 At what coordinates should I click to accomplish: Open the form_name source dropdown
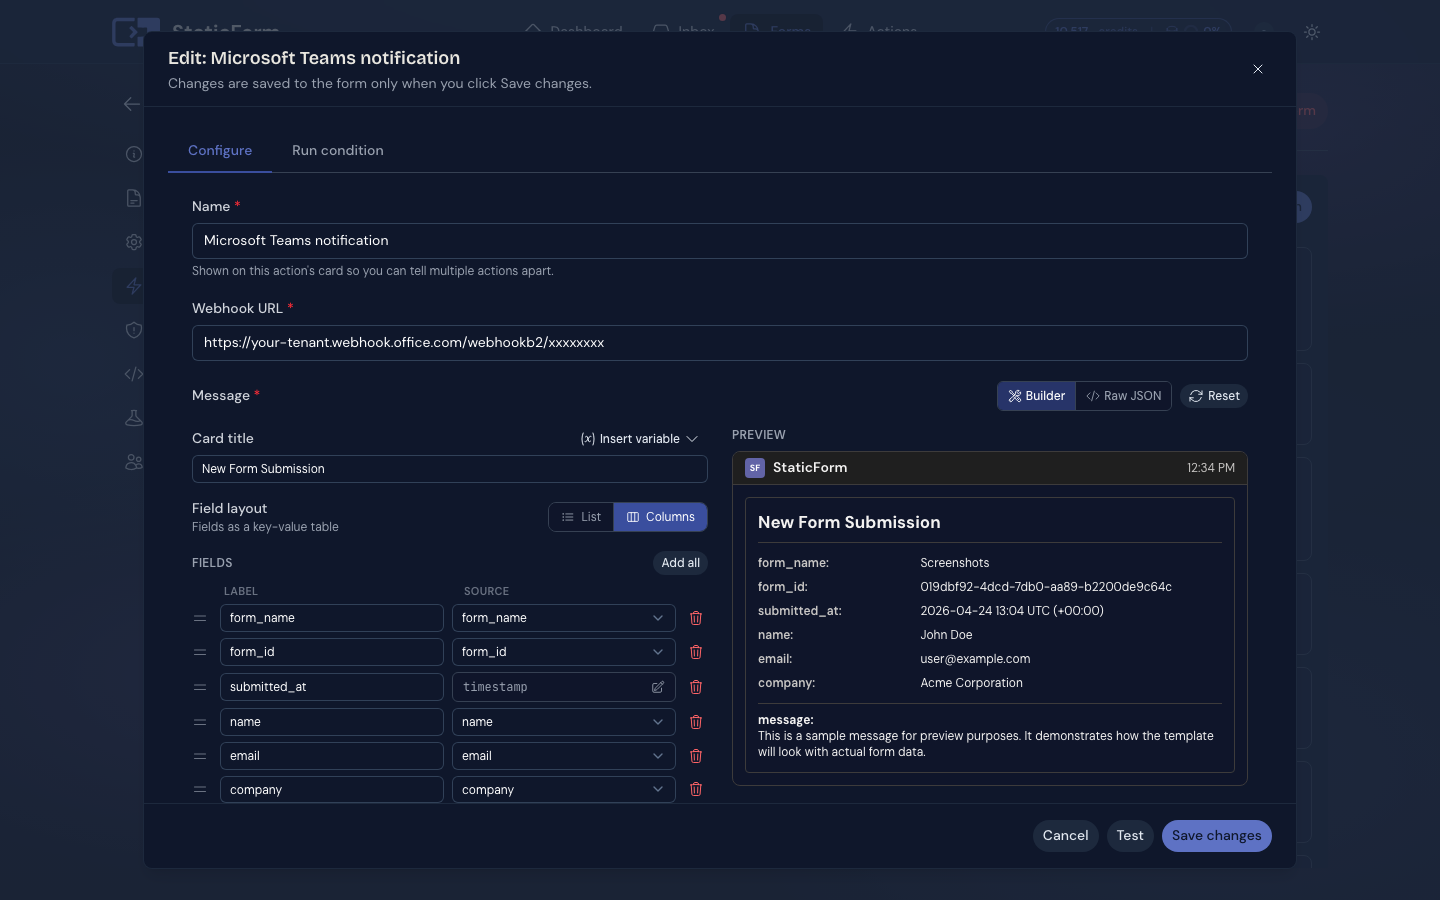pyautogui.click(x=564, y=618)
